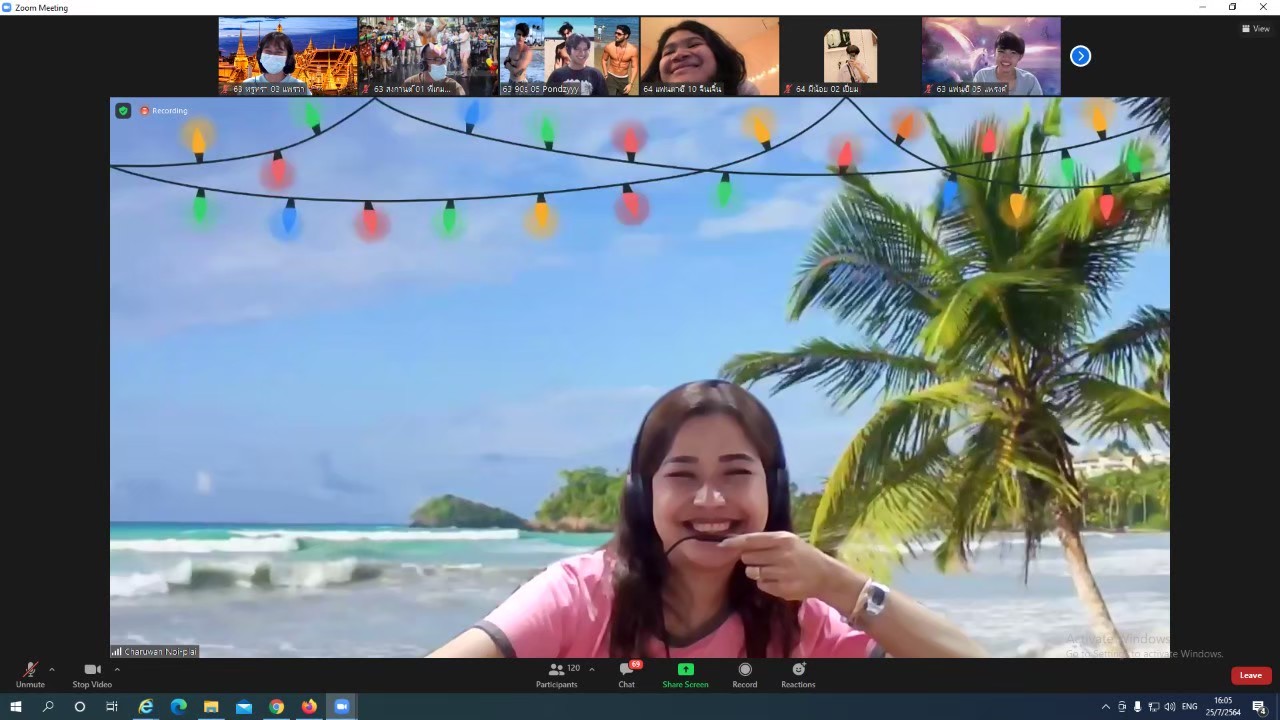1280x720 pixels.
Task: Open Google Chrome from the taskbar
Action: click(276, 707)
